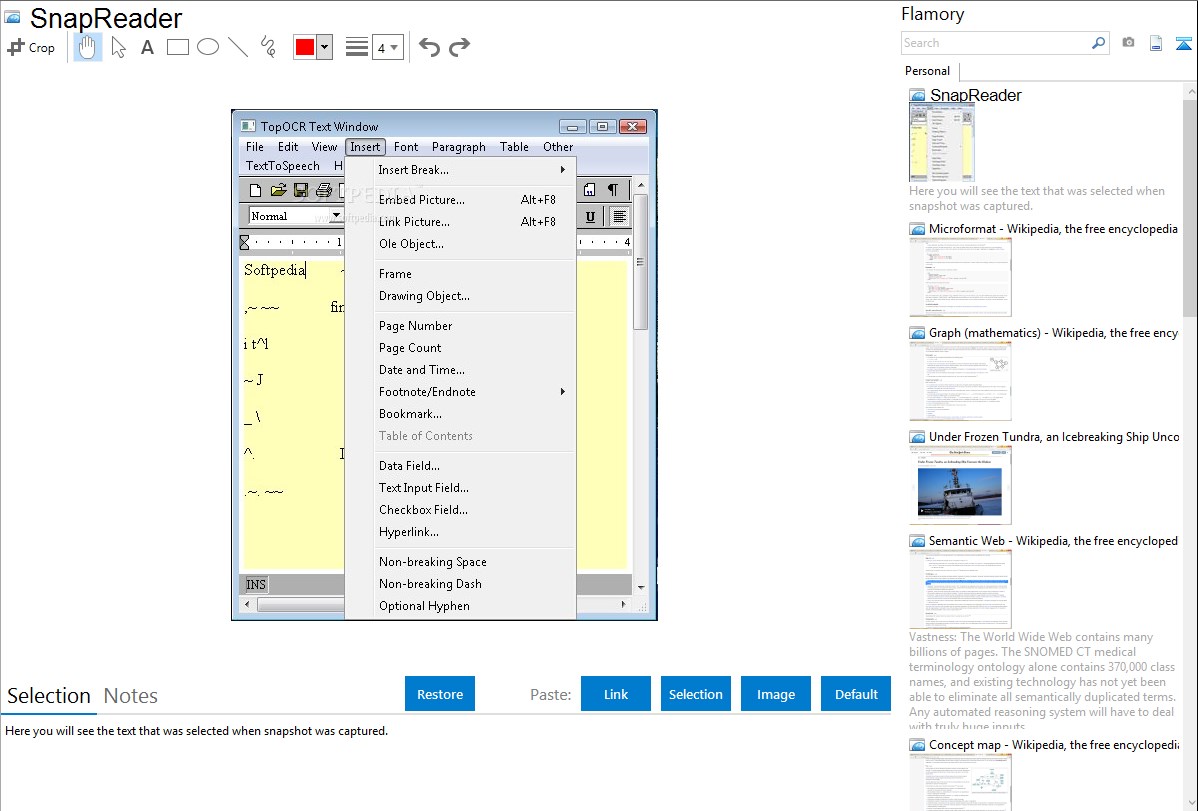Choose the text annotation tool

click(x=147, y=47)
